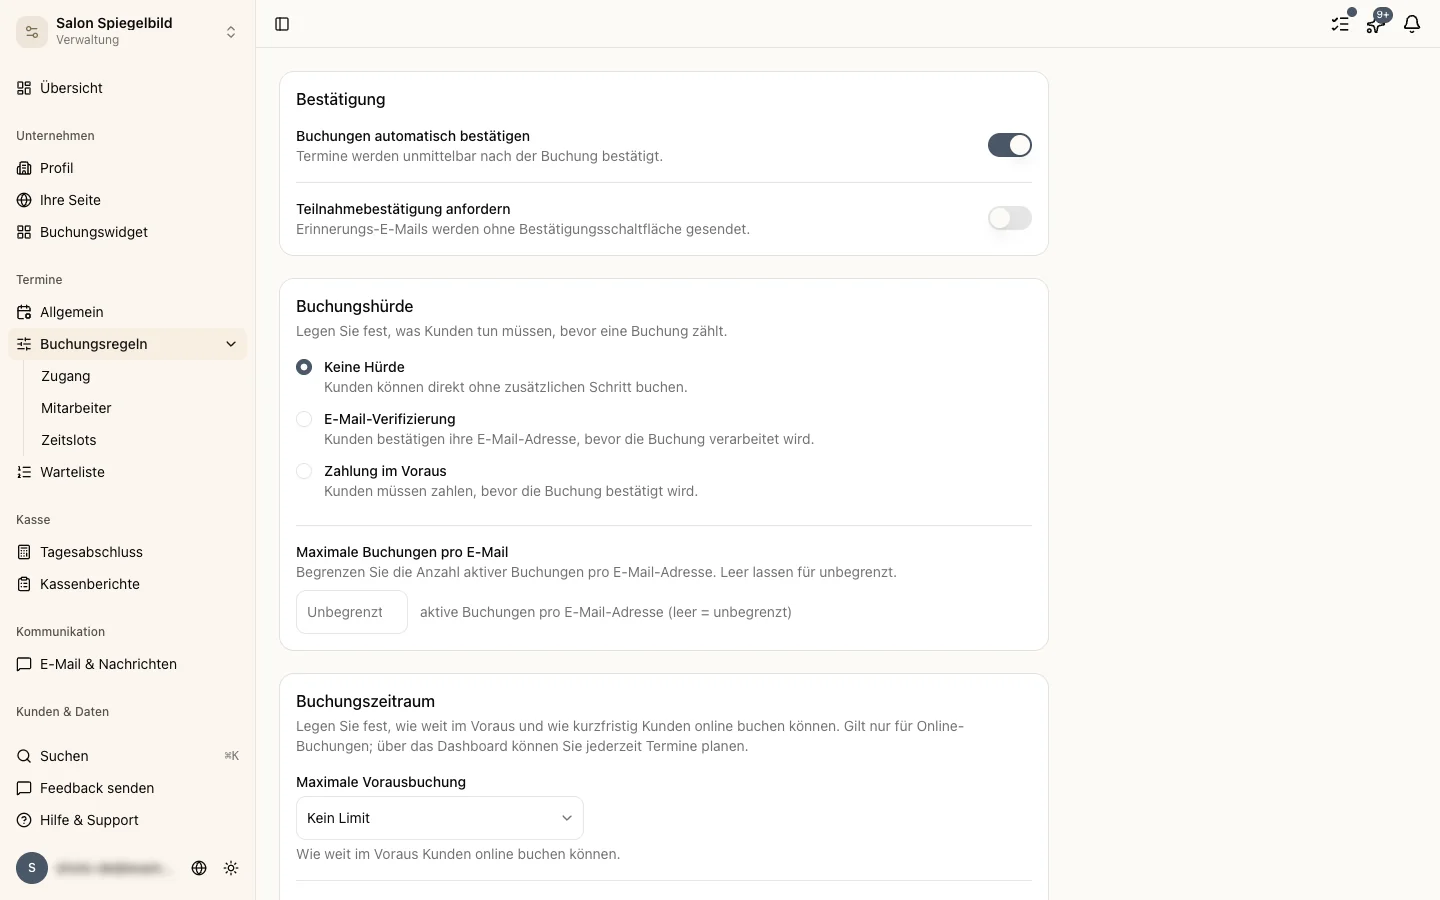The height and width of the screenshot is (900, 1440).
Task: Open the notifications bell
Action: pos(1412,24)
